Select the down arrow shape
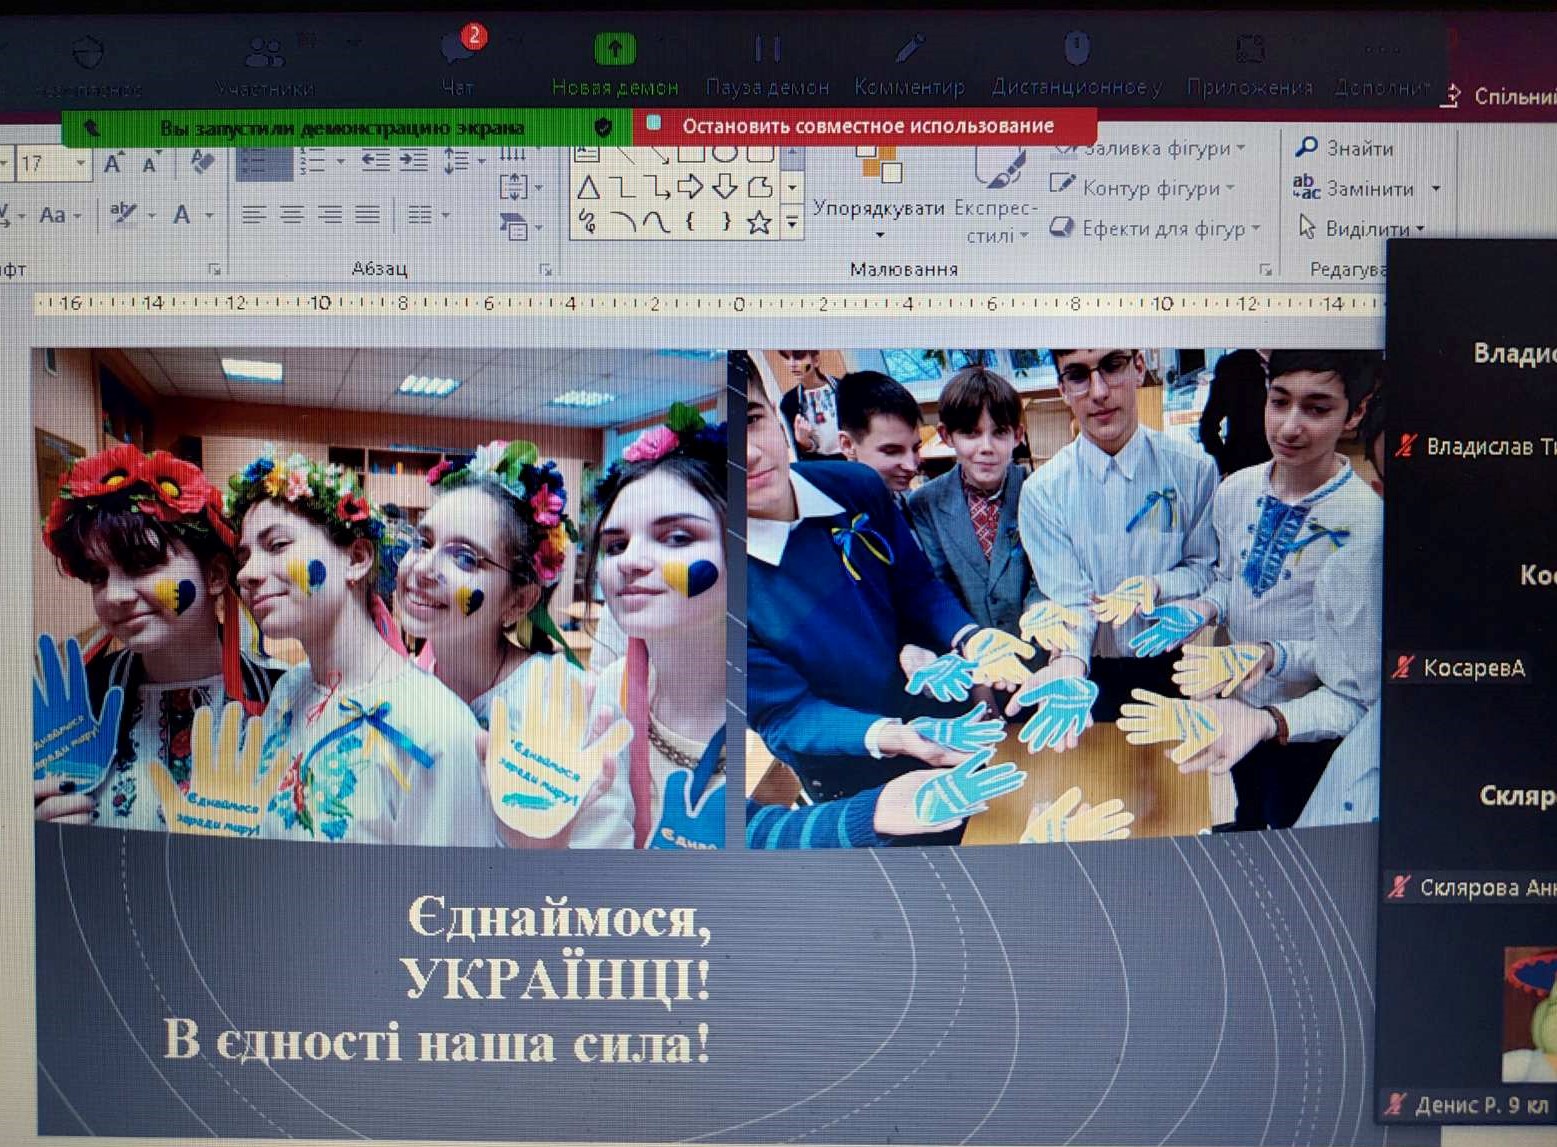1557x1147 pixels. coord(725,186)
